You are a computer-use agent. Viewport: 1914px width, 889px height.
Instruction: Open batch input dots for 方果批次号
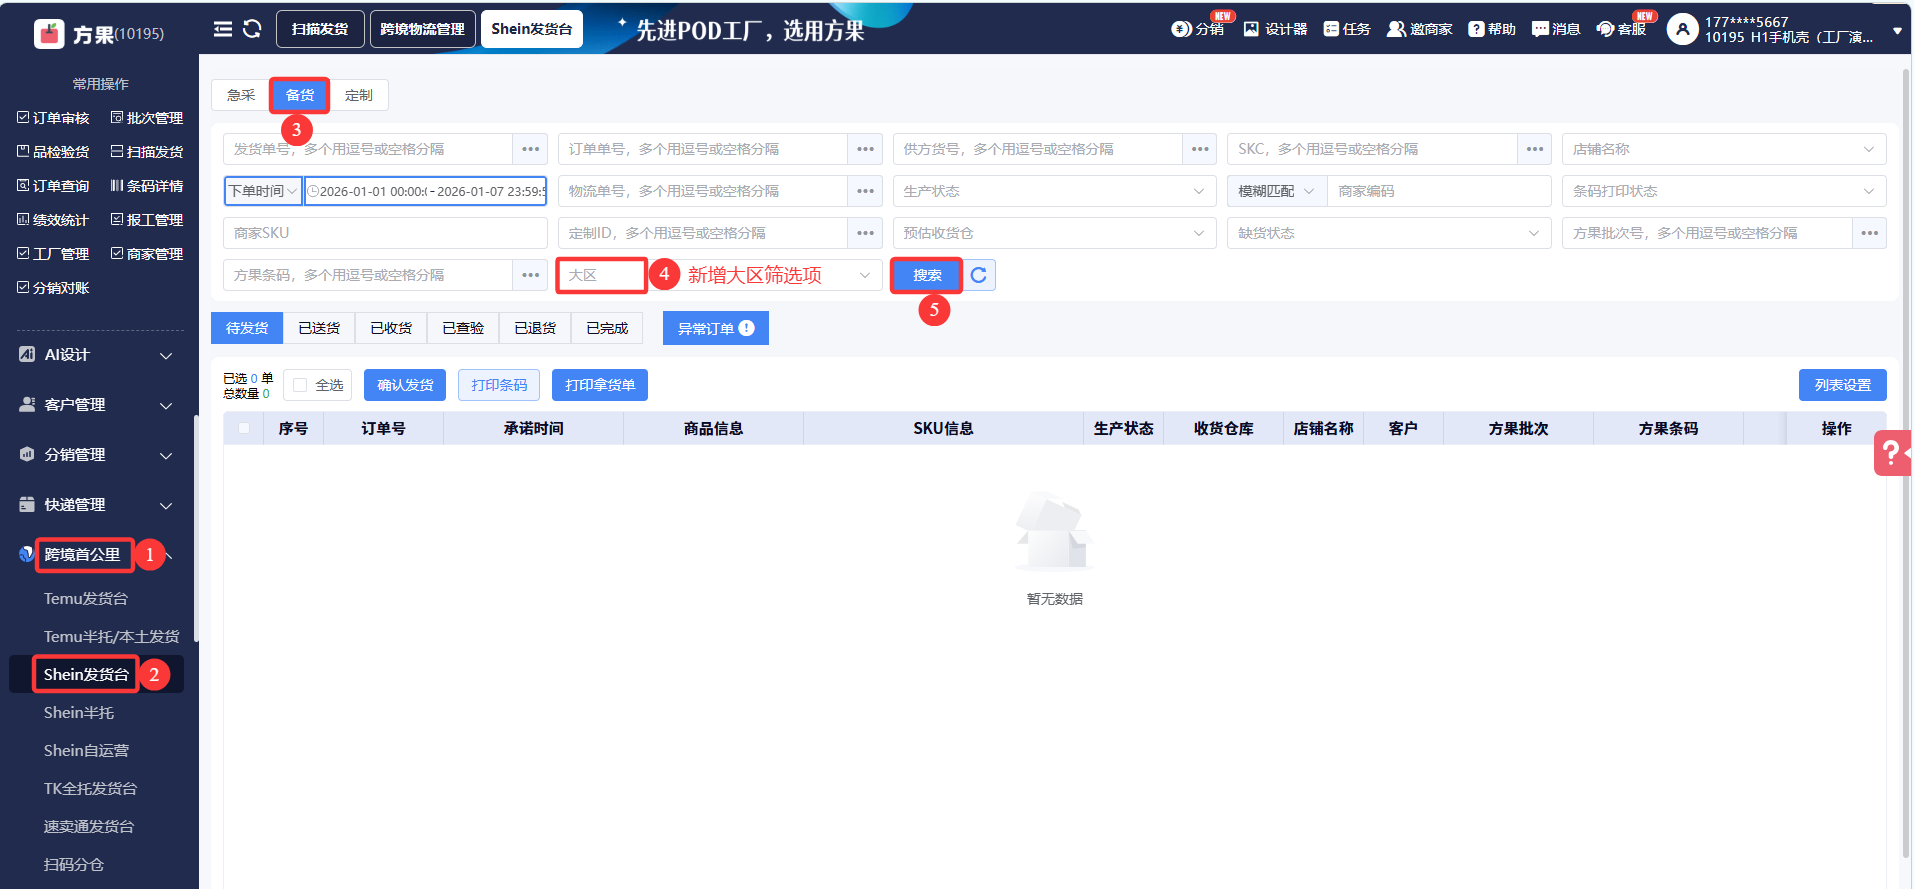pyautogui.click(x=1870, y=233)
